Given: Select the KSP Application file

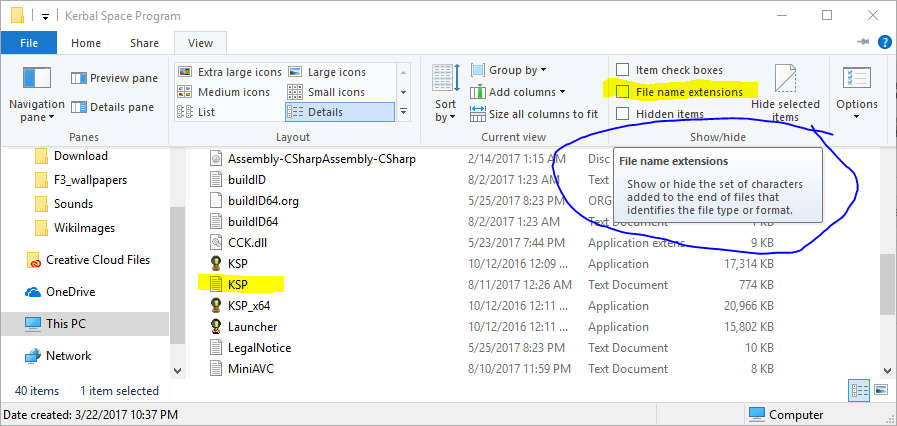Looking at the screenshot, I should (237, 264).
